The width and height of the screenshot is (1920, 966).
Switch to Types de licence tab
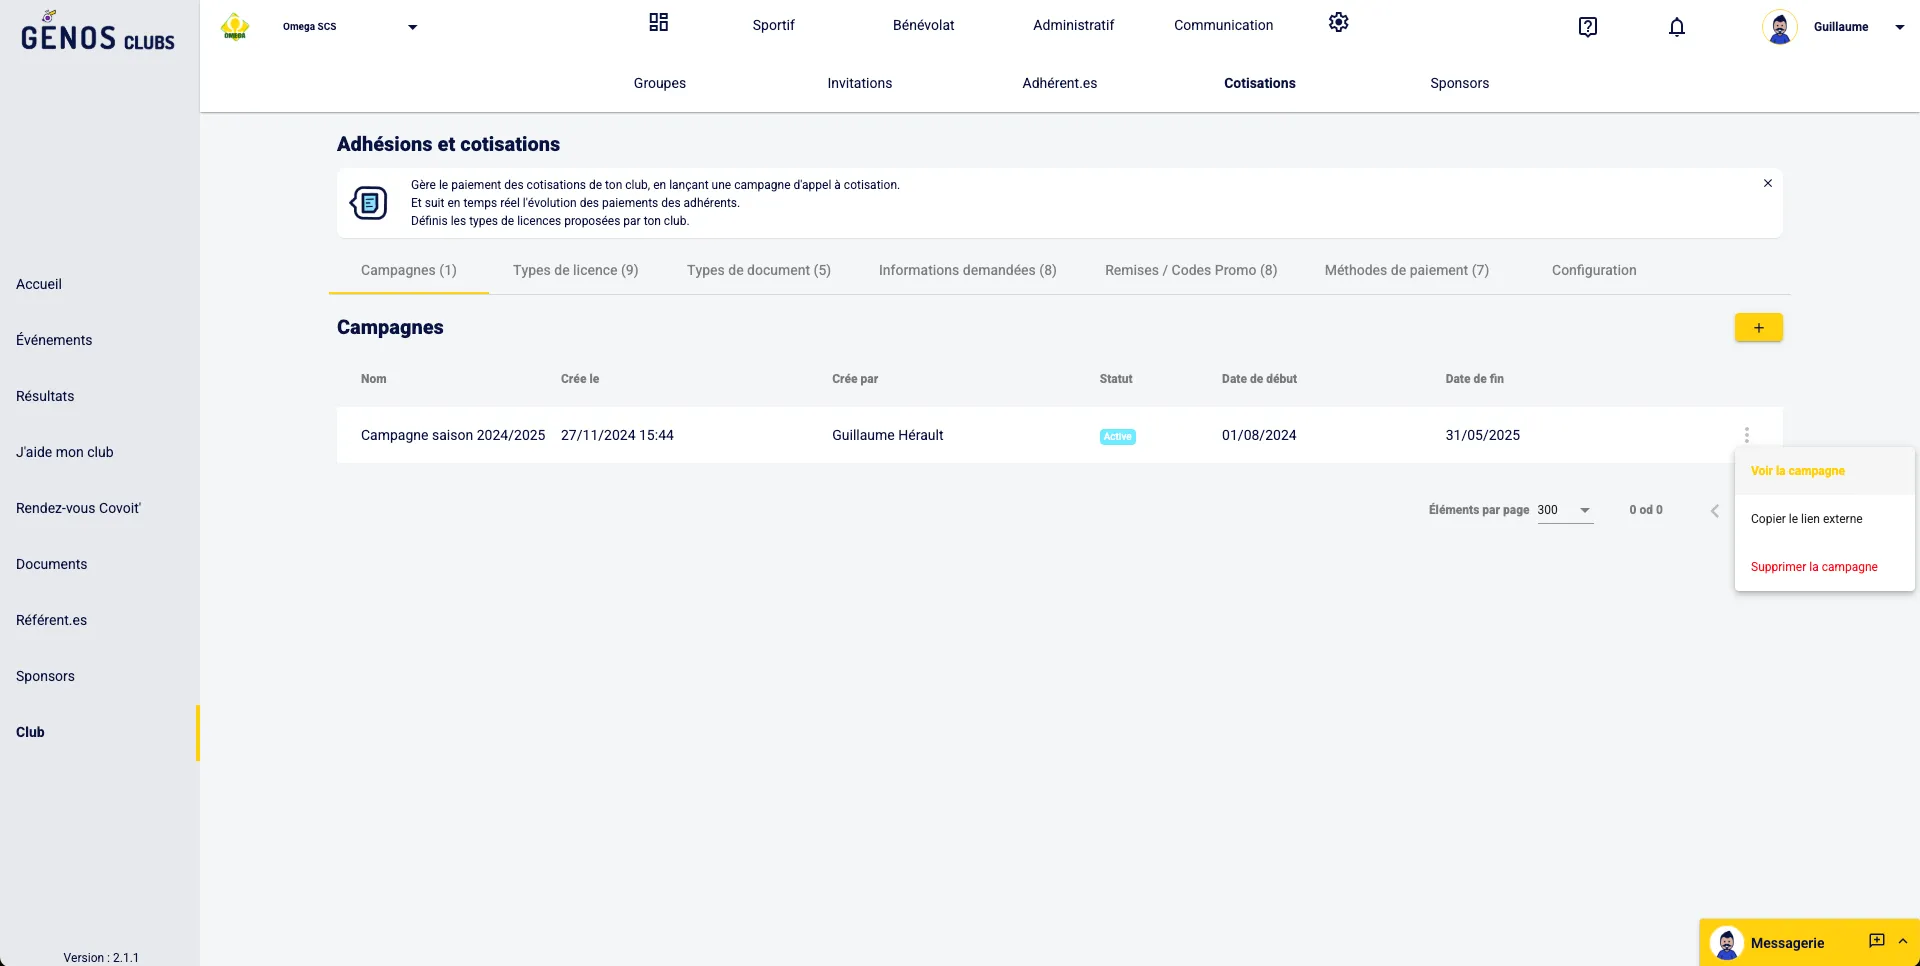575,270
